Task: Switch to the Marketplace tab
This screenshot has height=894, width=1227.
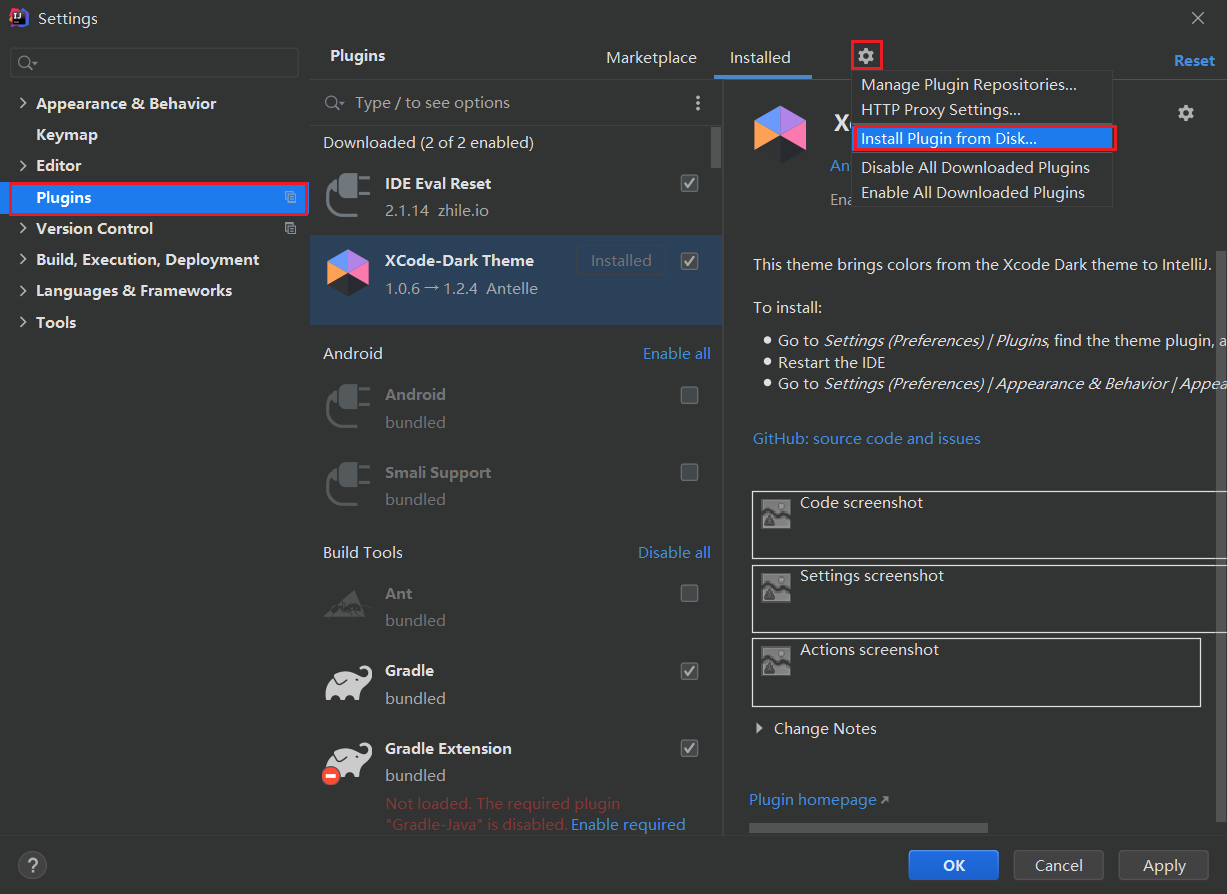Action: click(651, 58)
